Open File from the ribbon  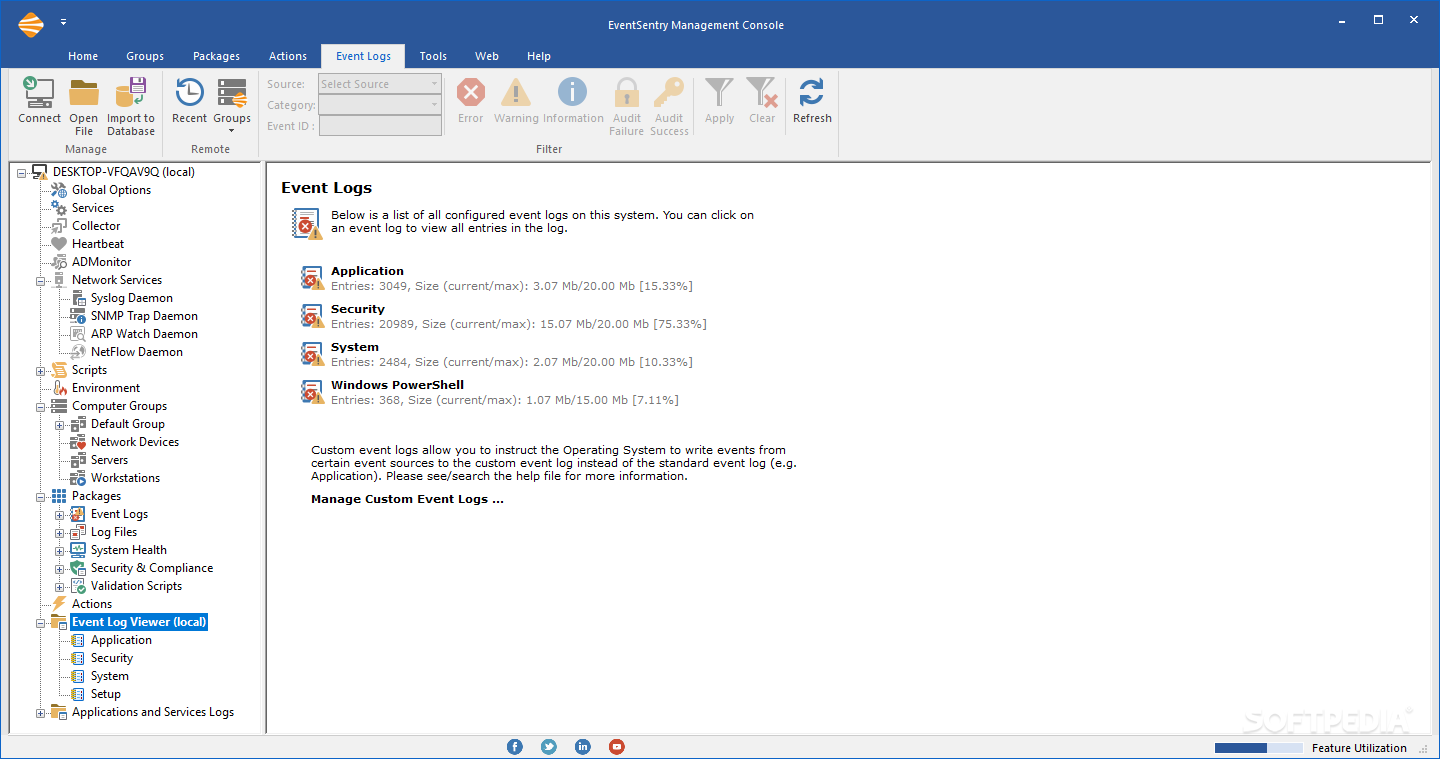click(x=84, y=93)
